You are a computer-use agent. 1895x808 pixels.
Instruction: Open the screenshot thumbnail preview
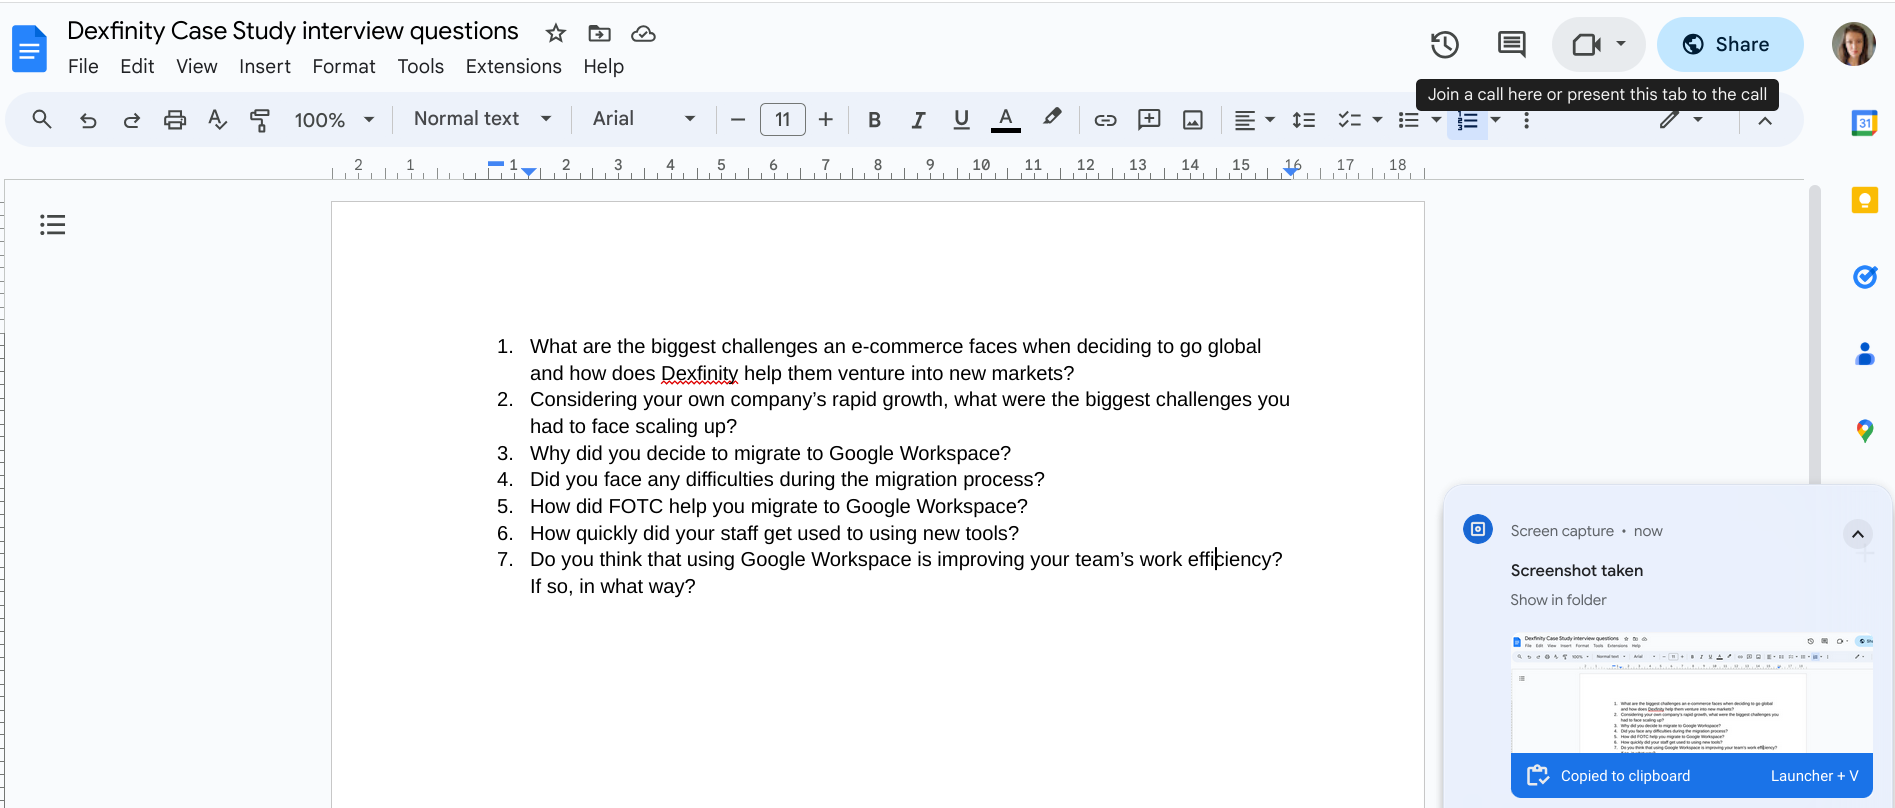tap(1691, 692)
